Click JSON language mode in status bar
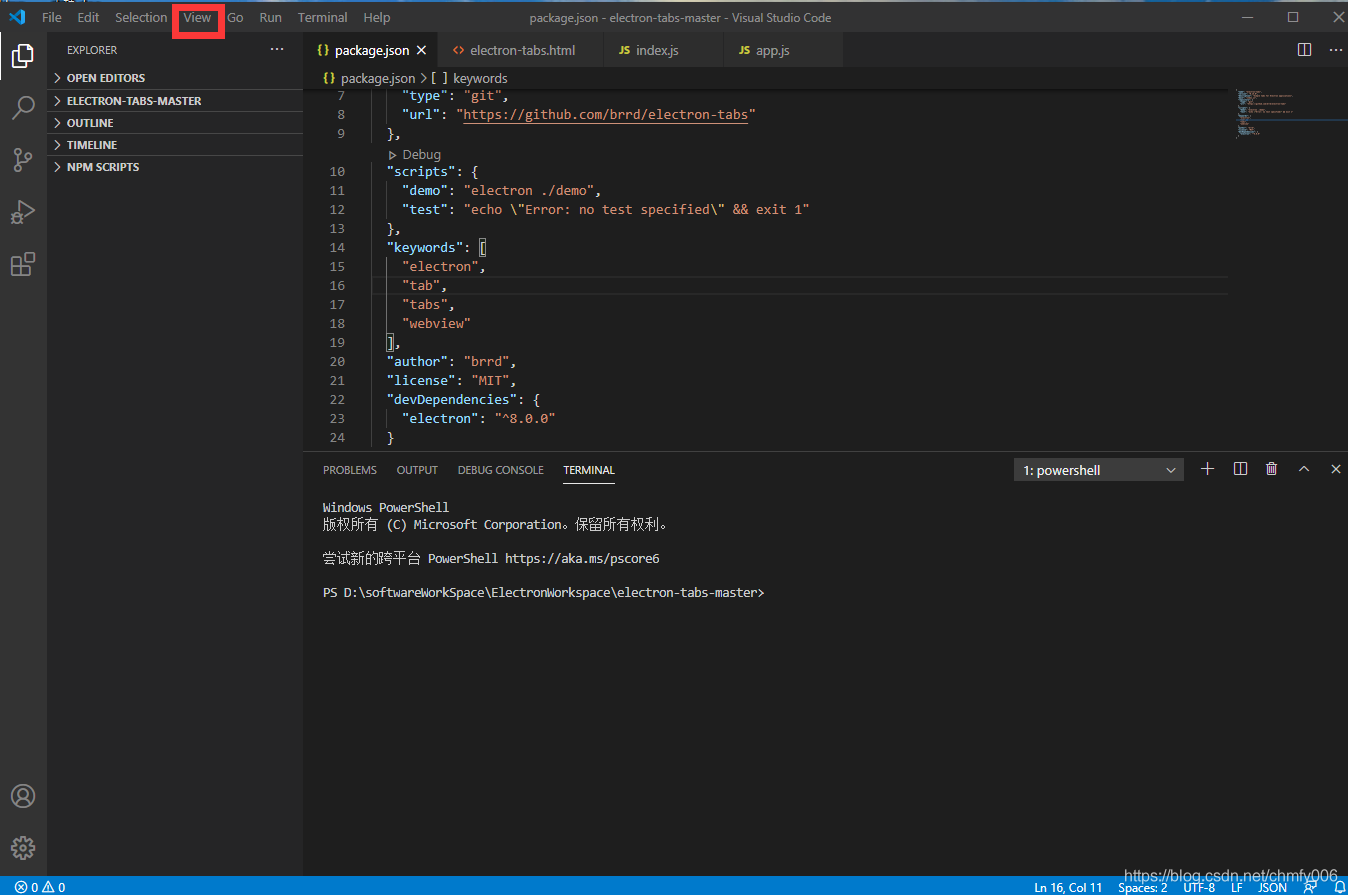This screenshot has width=1348, height=895. coord(1272,887)
